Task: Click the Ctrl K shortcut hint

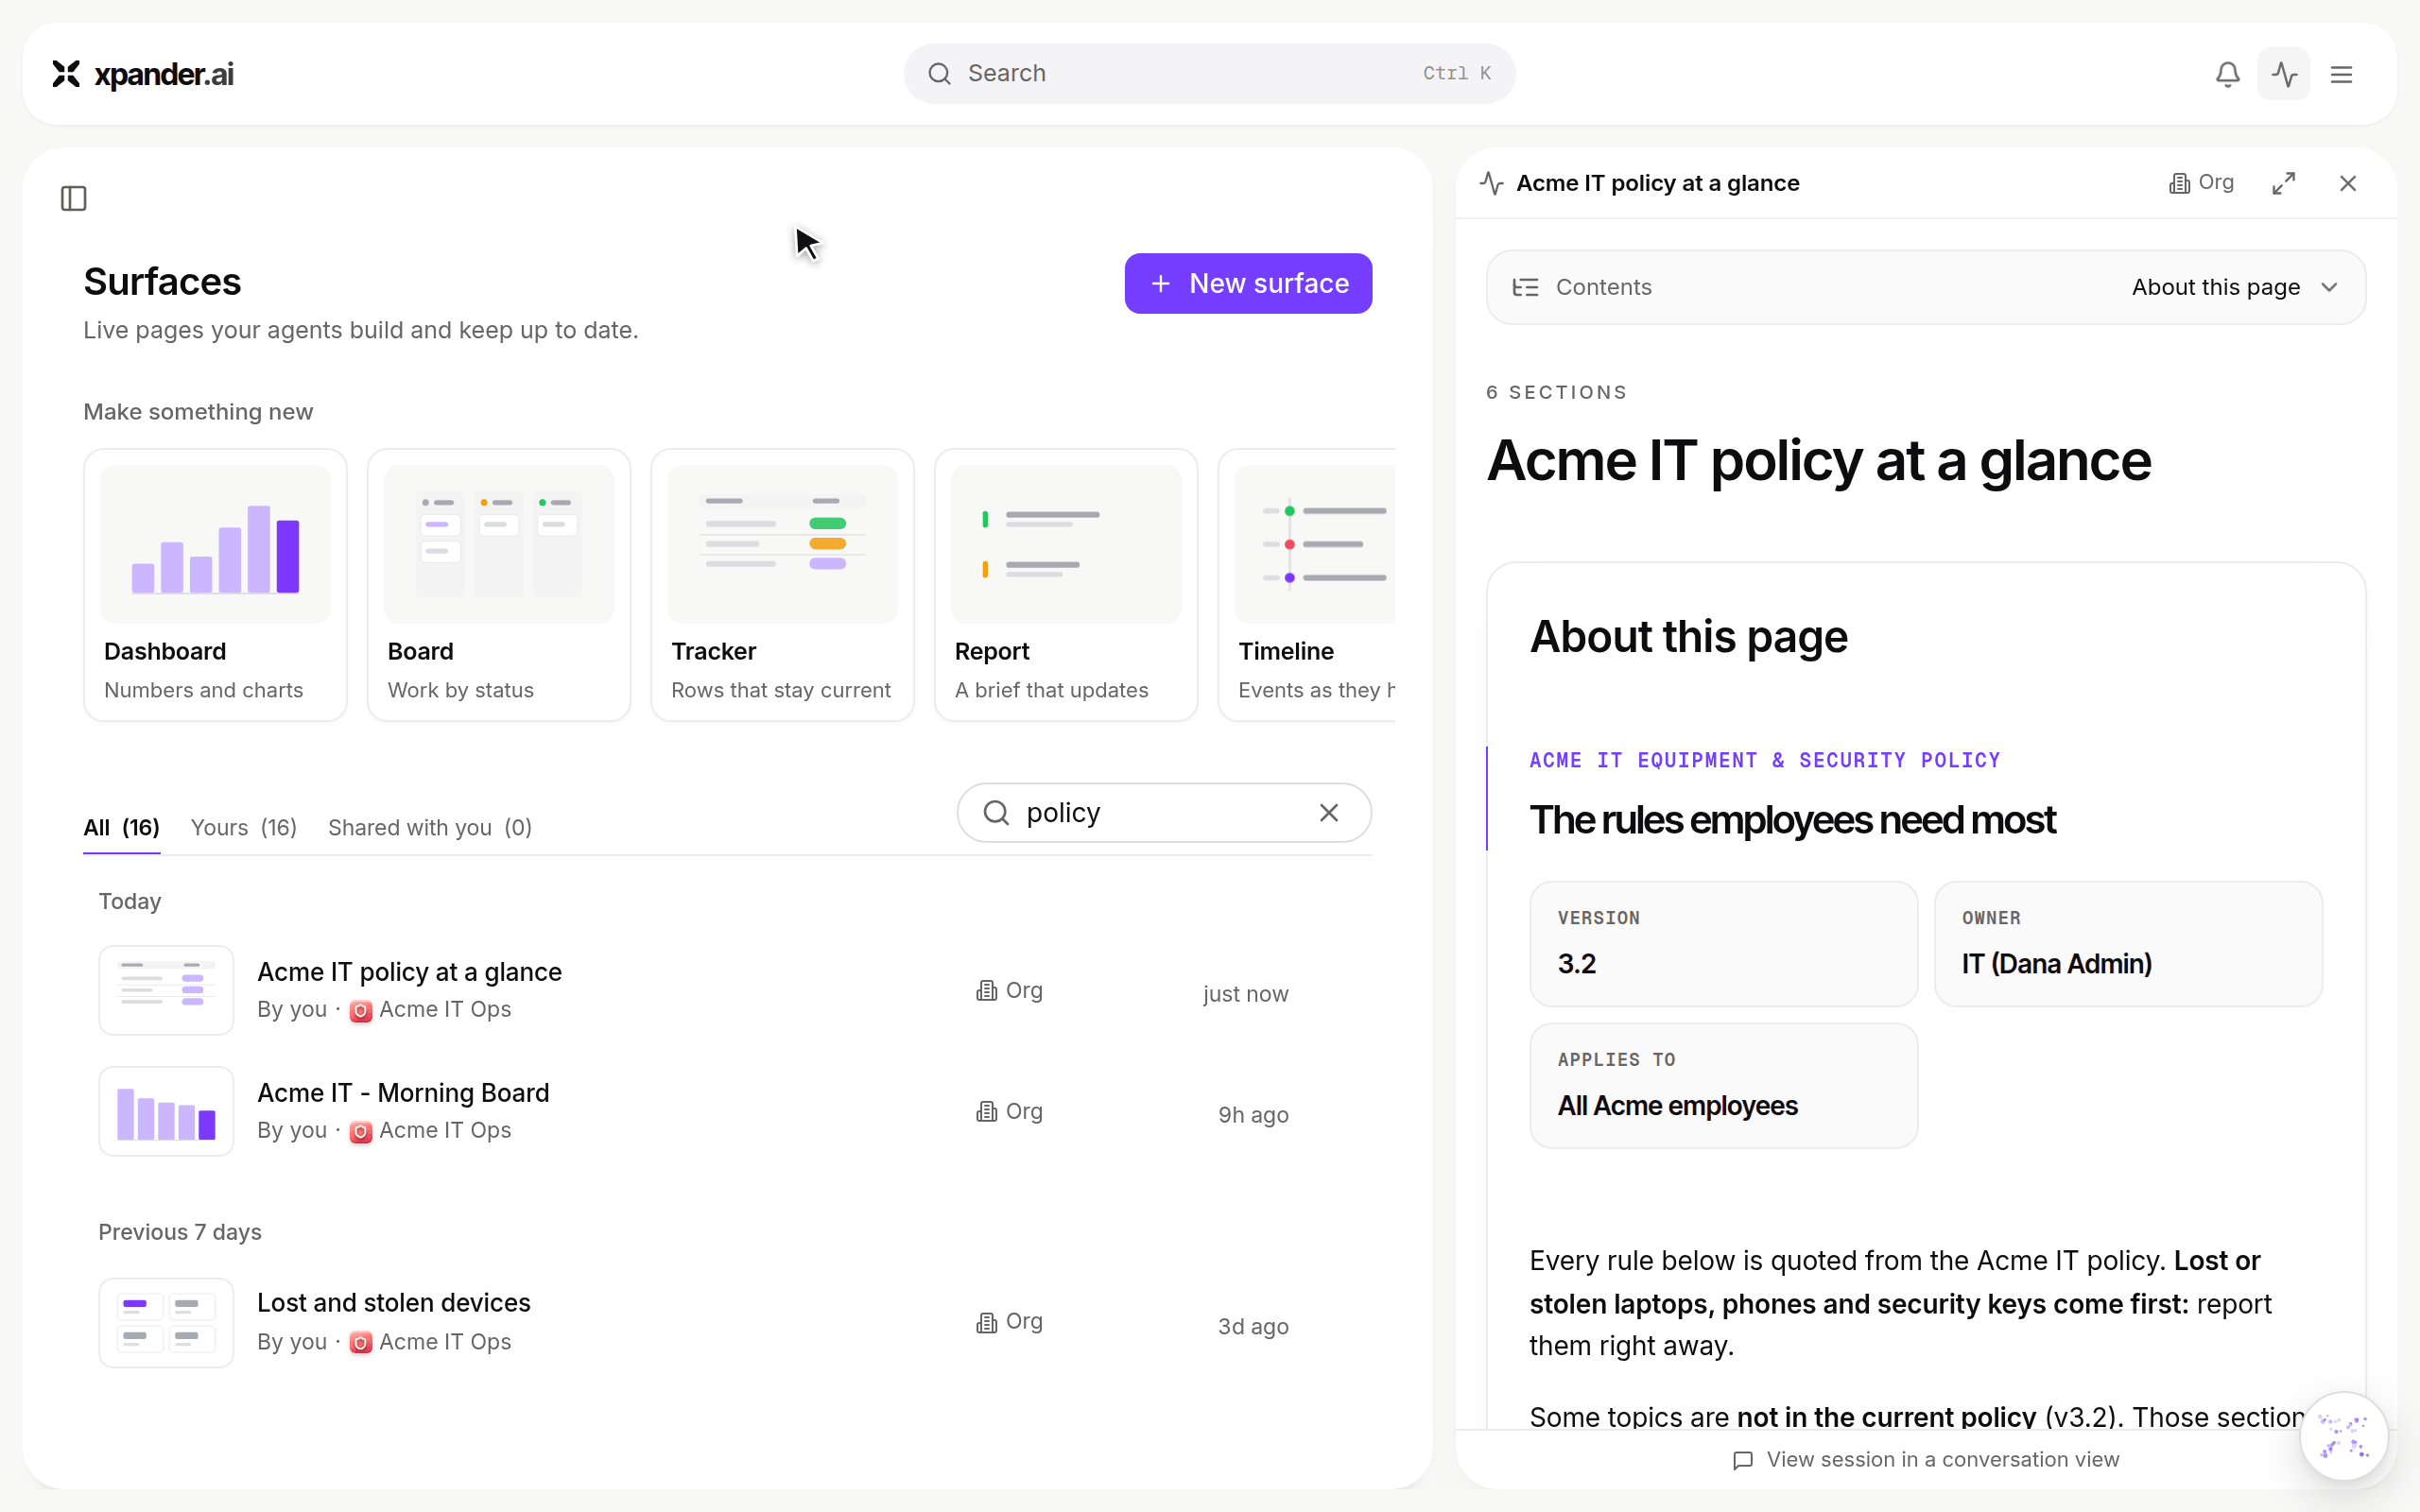Action: [x=1457, y=74]
